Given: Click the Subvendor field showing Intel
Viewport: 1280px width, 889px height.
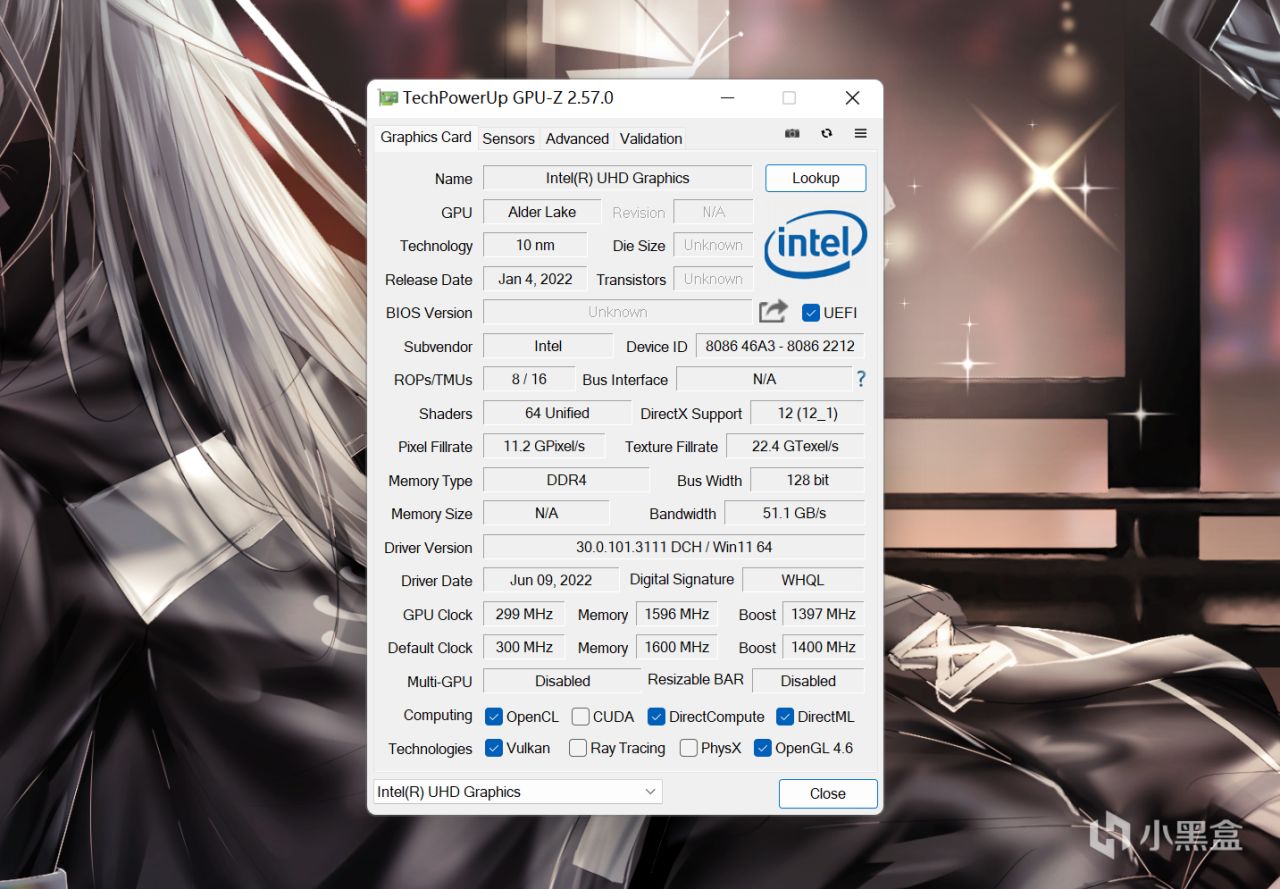Looking at the screenshot, I should 548,346.
